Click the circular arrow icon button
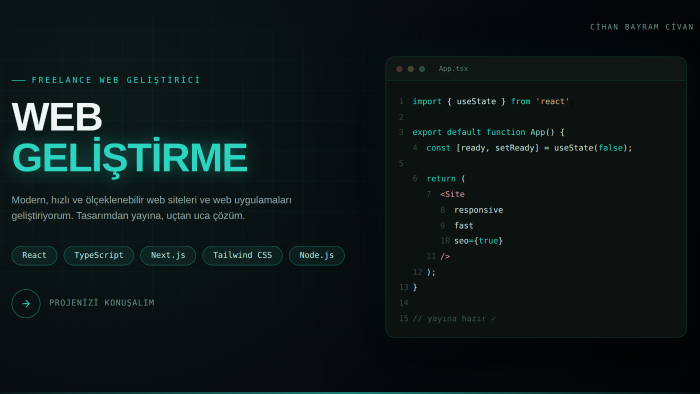This screenshot has height=394, width=700. pos(26,303)
